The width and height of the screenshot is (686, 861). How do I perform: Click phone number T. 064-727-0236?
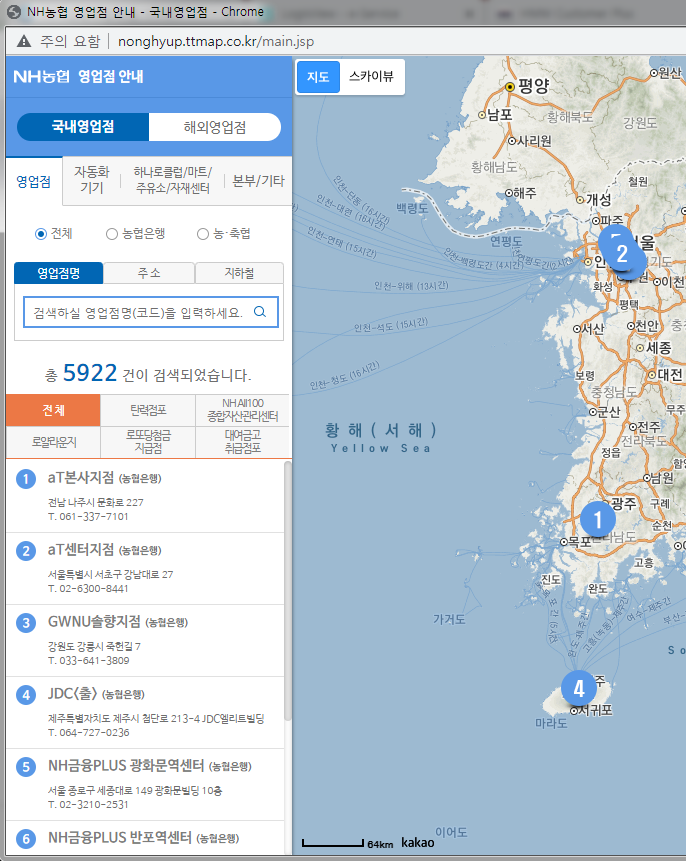tap(88, 733)
